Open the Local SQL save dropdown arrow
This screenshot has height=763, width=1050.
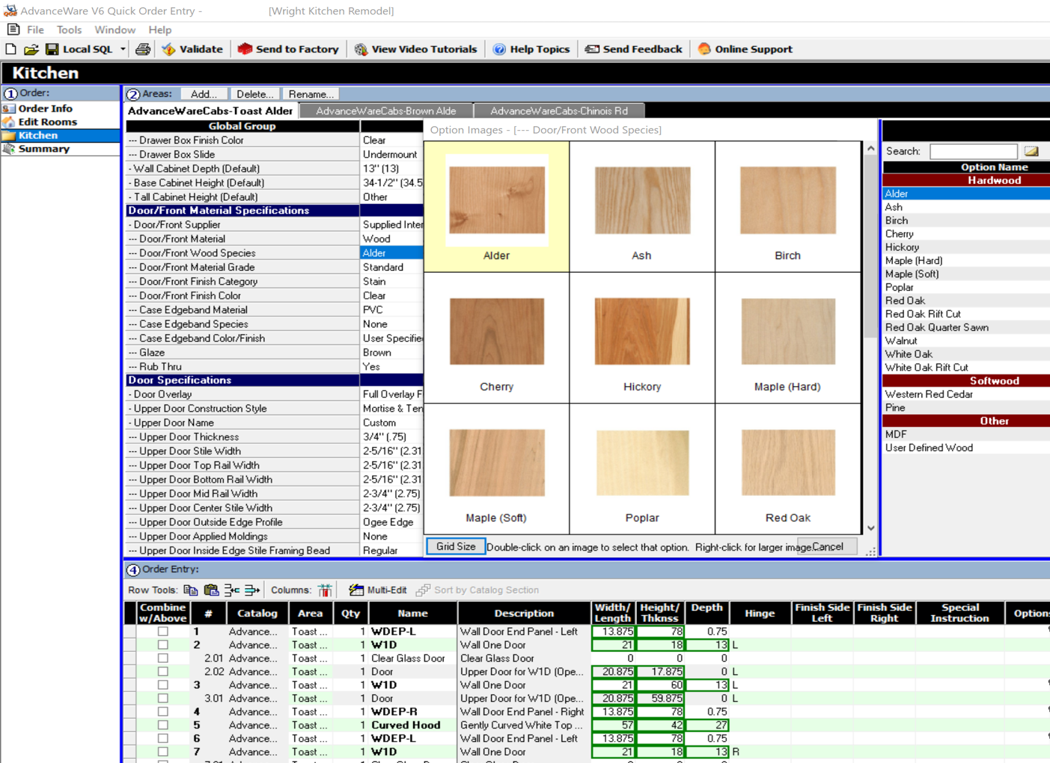click(x=123, y=49)
